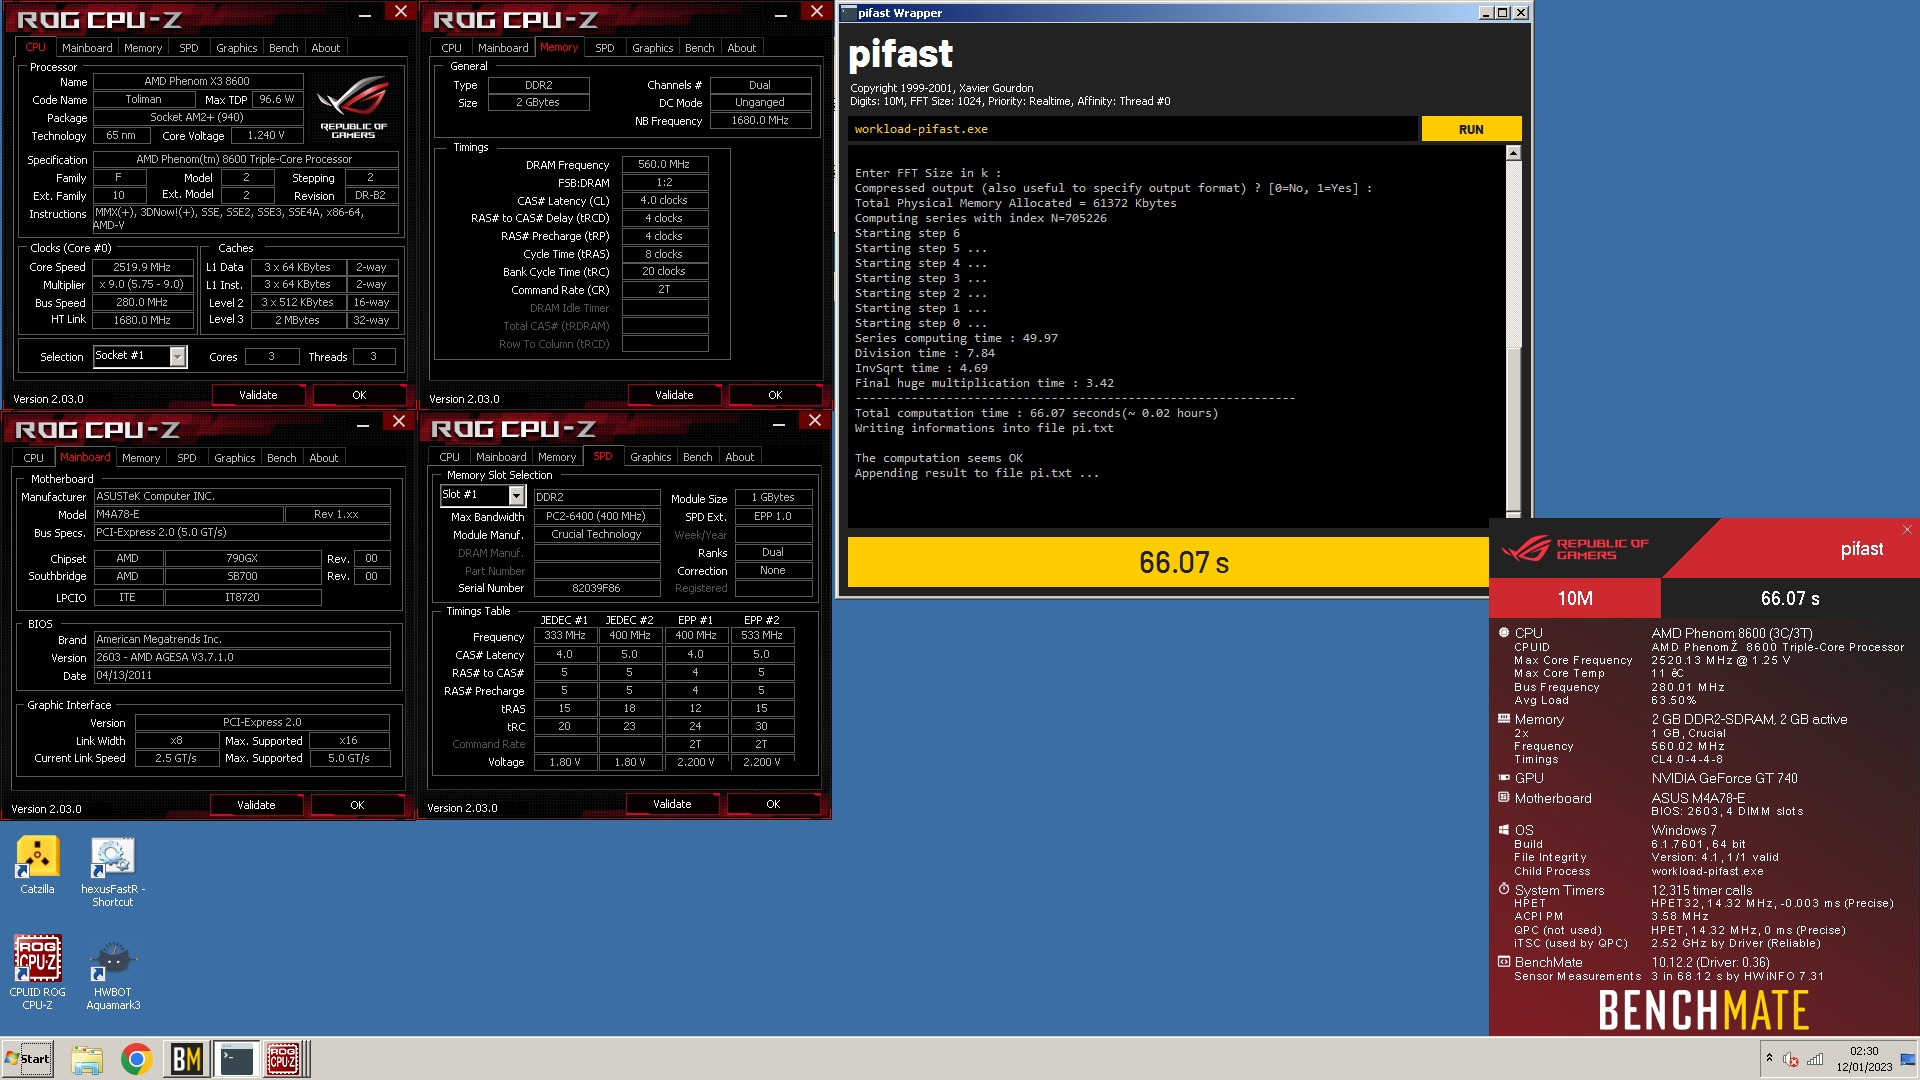The image size is (1920, 1080).
Task: Open SPD tab in the Memory window
Action: (x=605, y=48)
